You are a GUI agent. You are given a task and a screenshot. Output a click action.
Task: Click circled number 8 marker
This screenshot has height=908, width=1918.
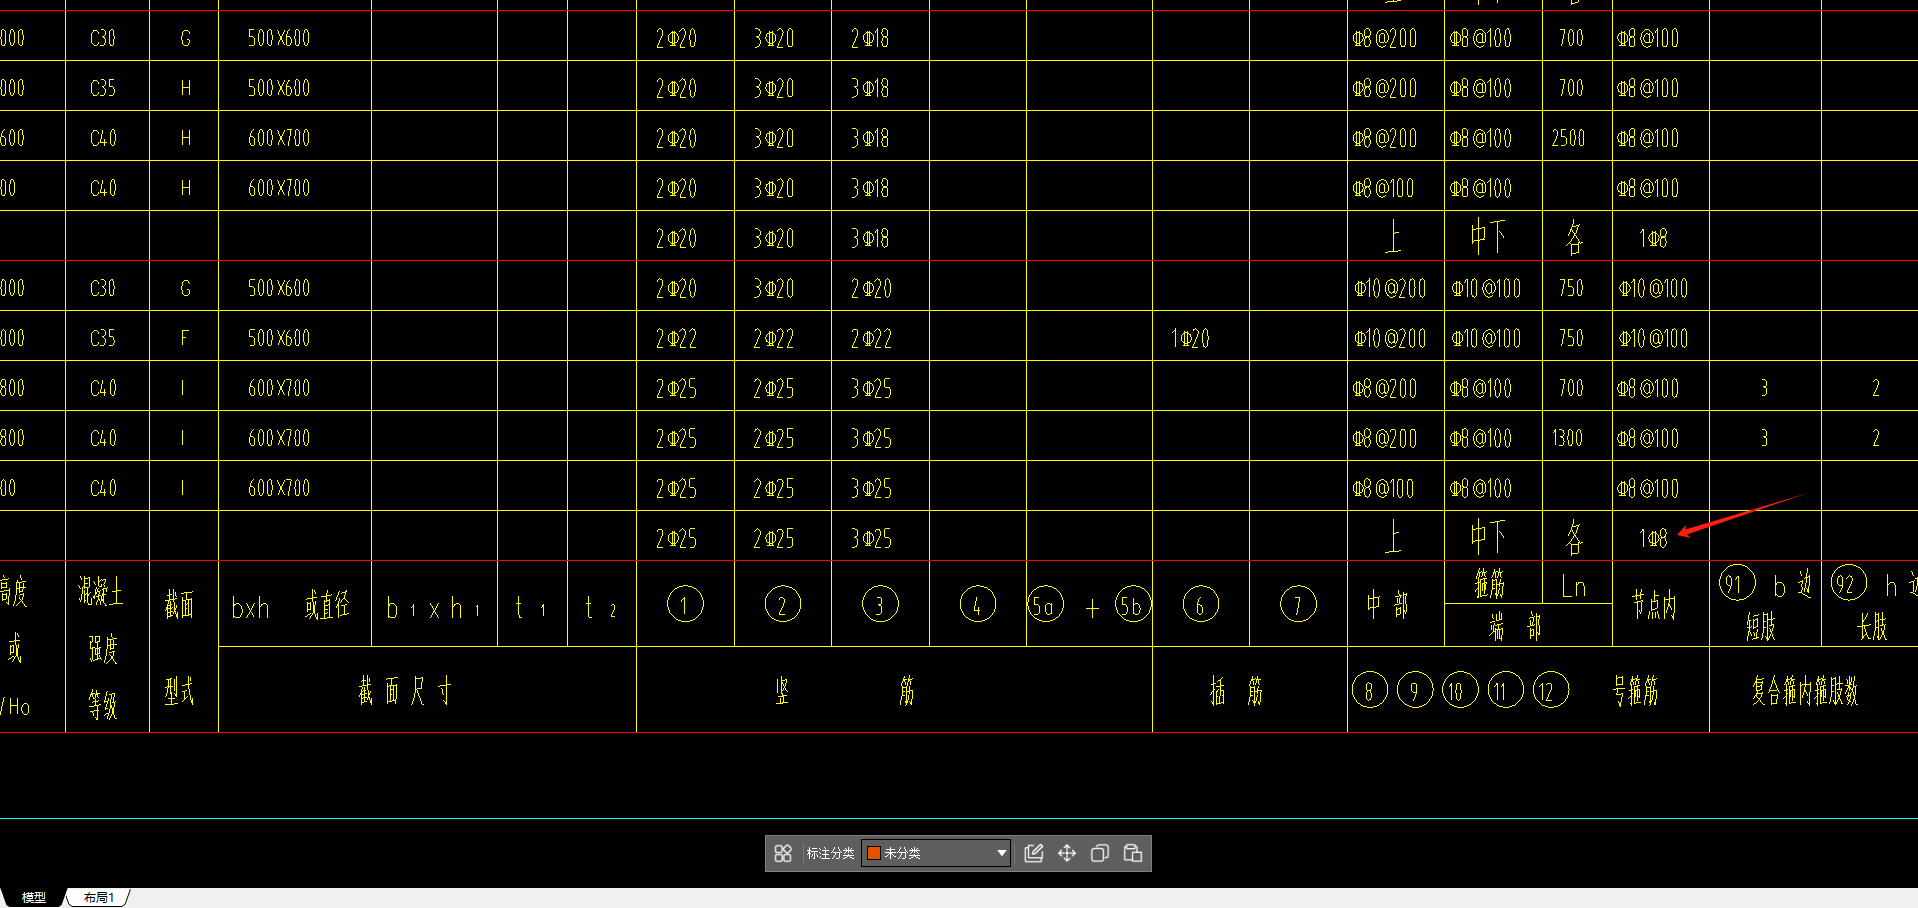tap(1370, 690)
